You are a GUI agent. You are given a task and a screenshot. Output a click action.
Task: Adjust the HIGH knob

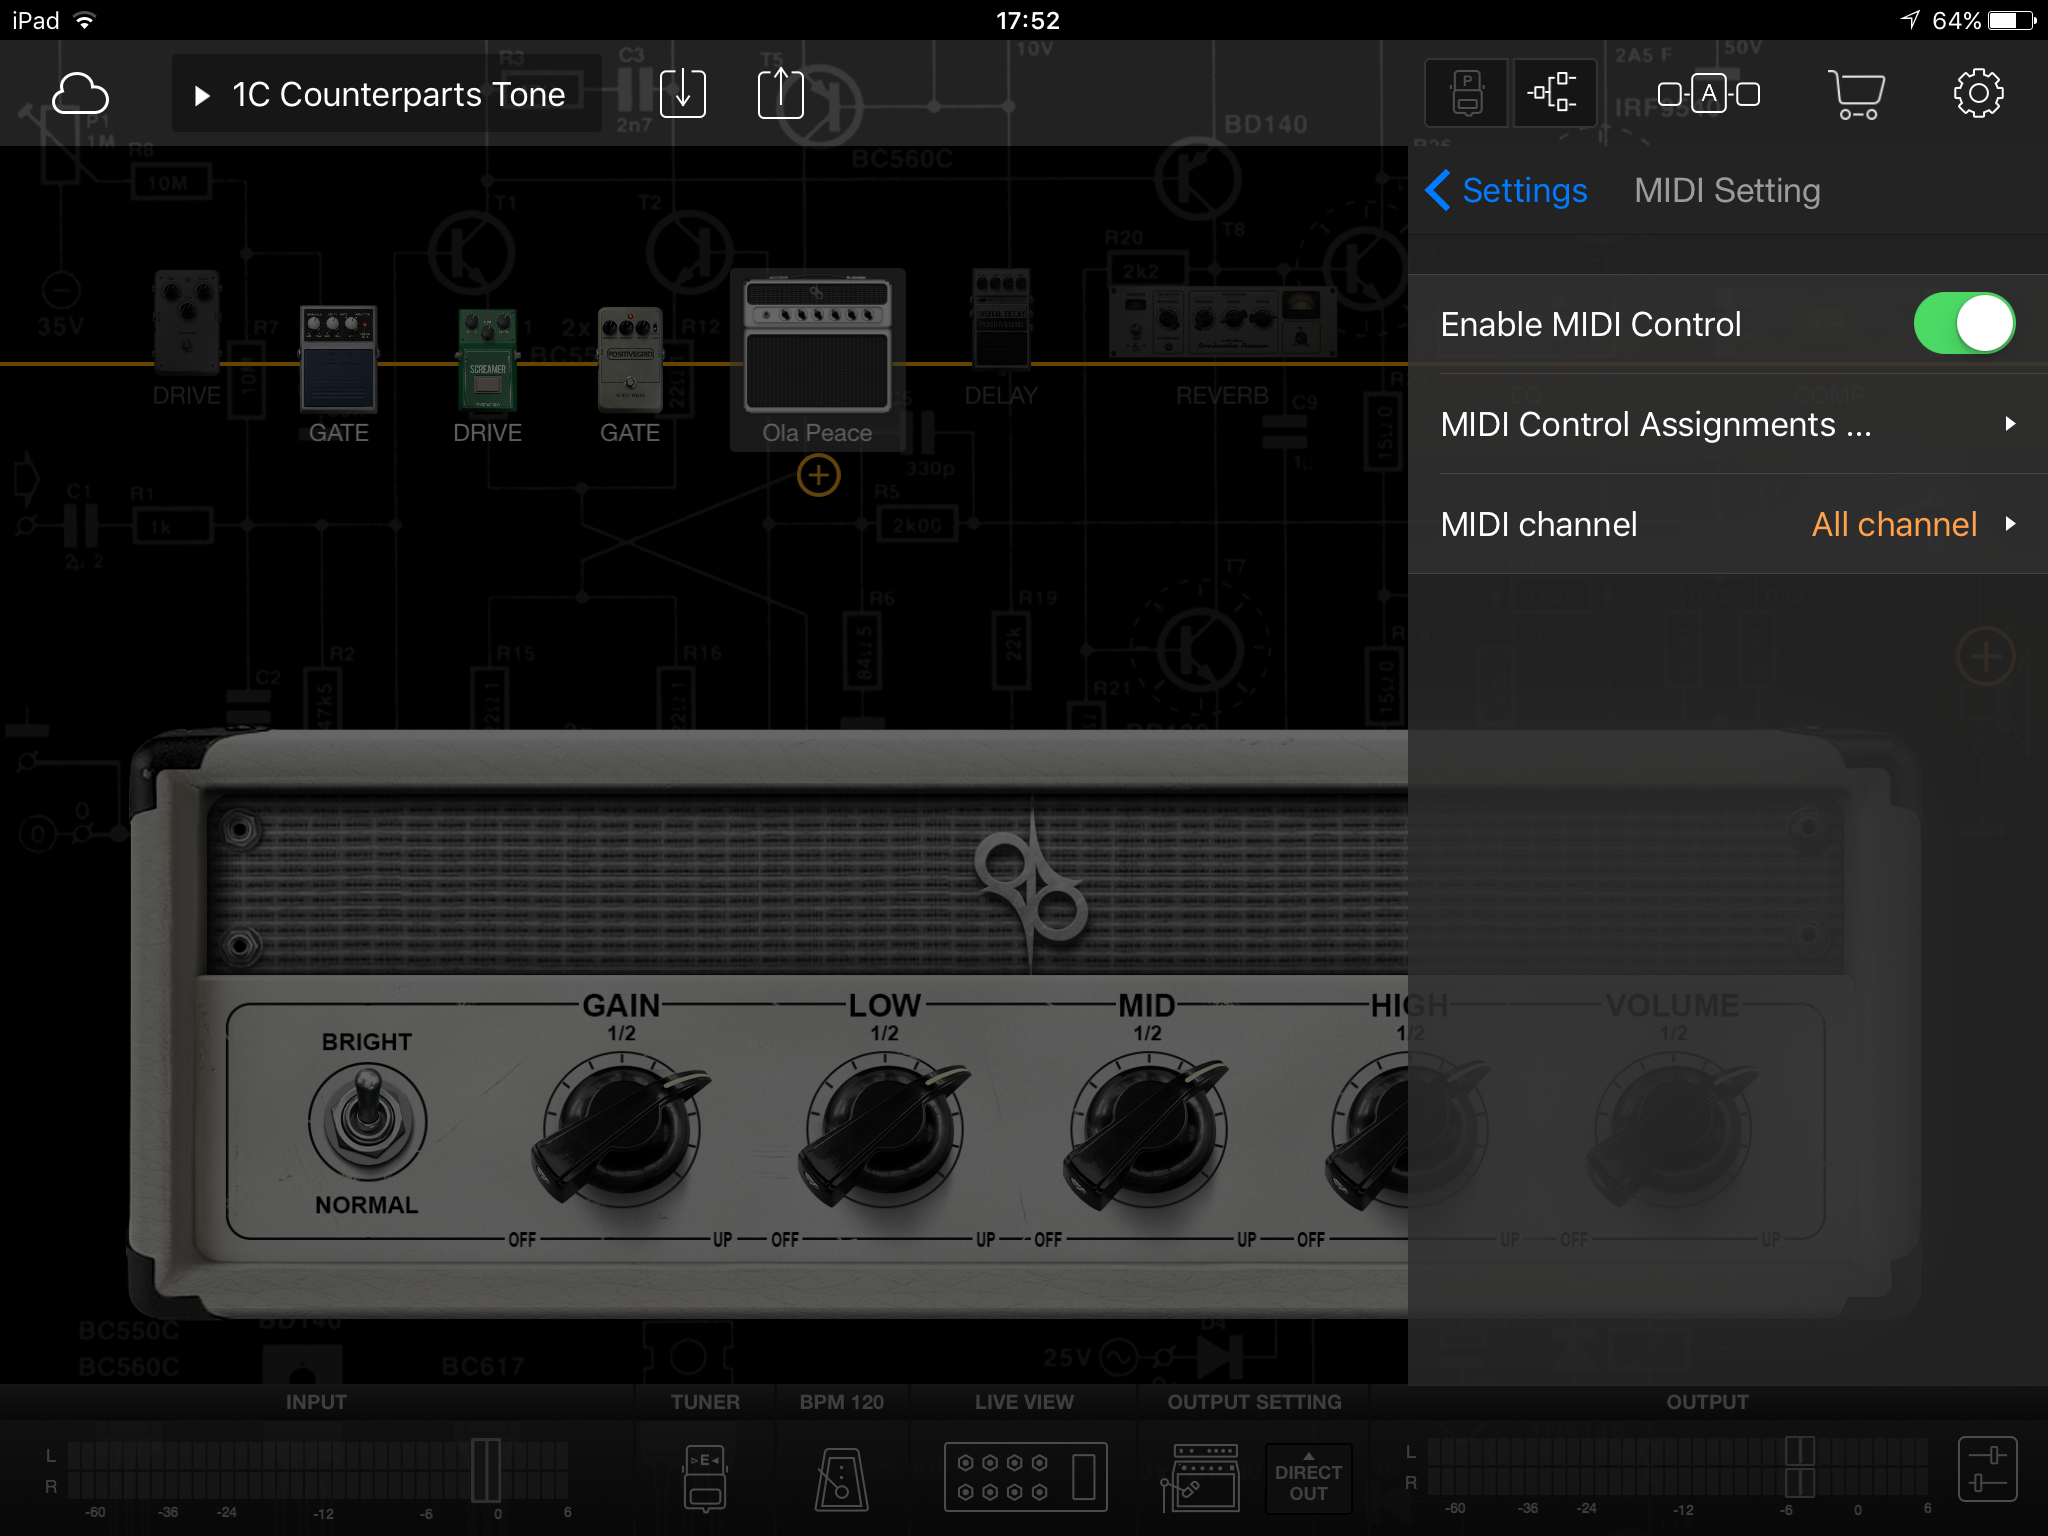coord(1408,1130)
